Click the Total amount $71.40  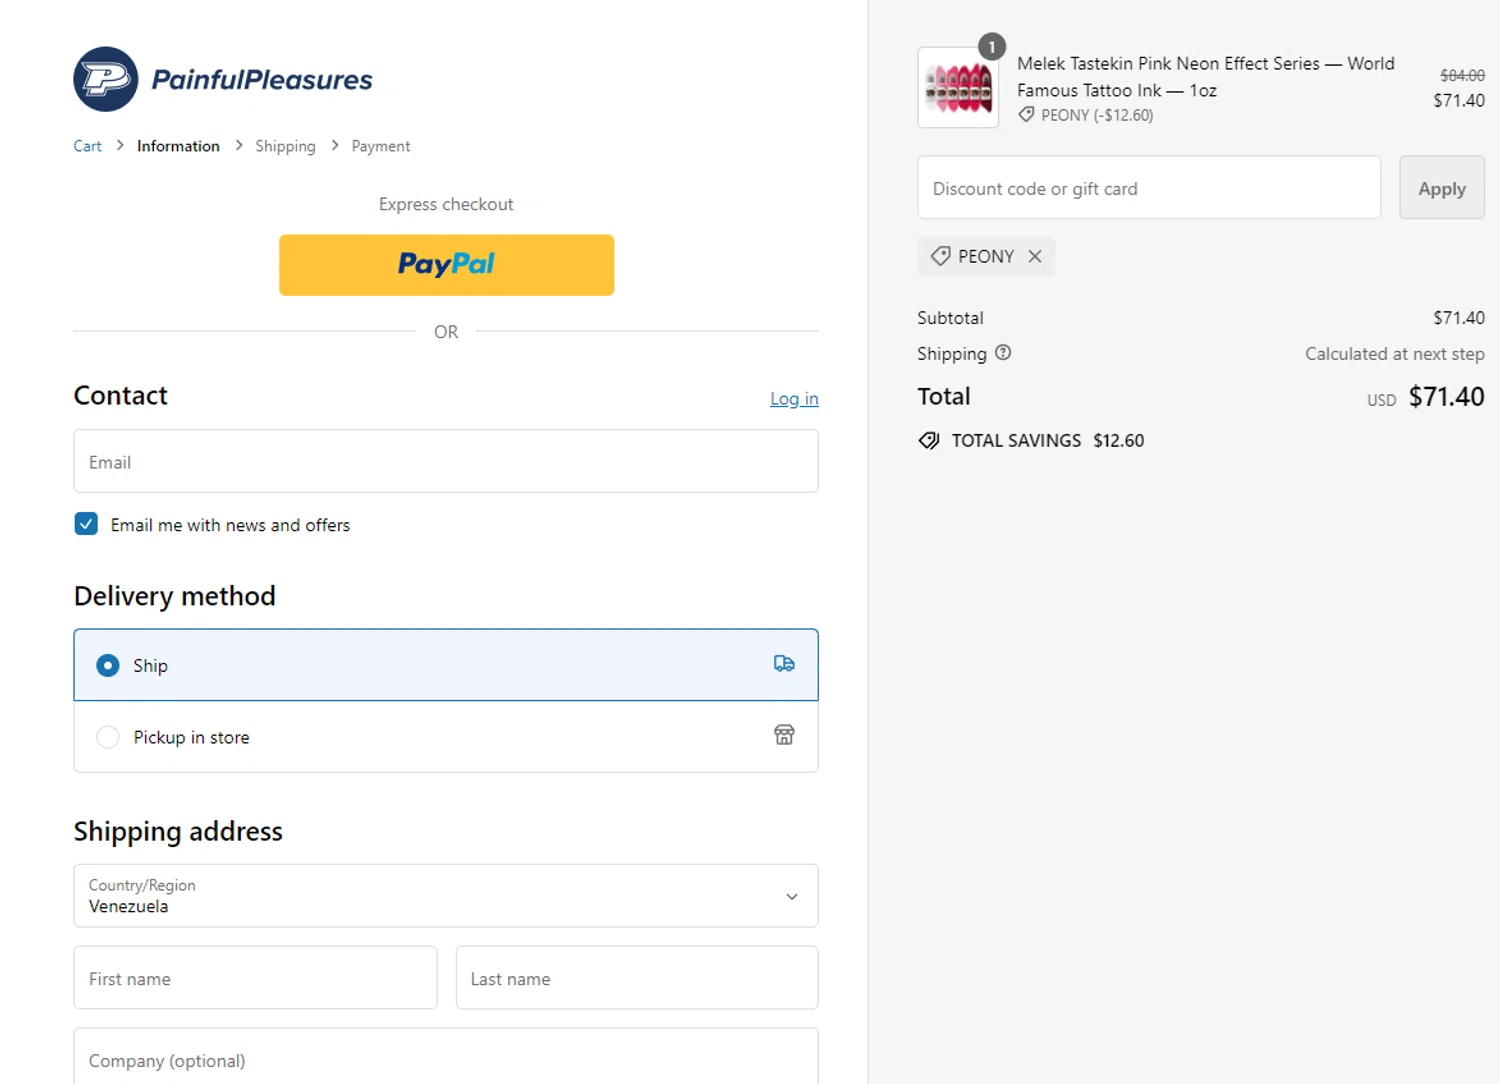tap(1446, 397)
